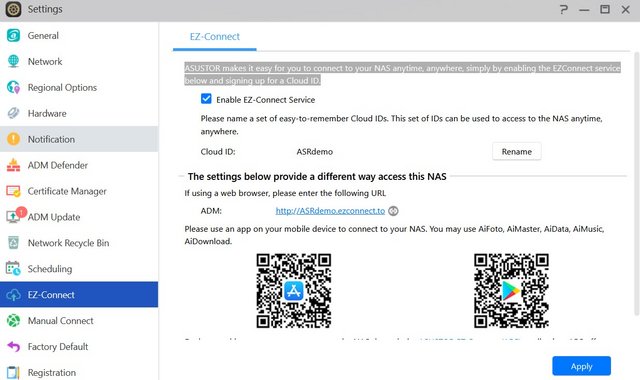The image size is (640, 380).
Task: Open the Registration icon
Action: pos(13,372)
